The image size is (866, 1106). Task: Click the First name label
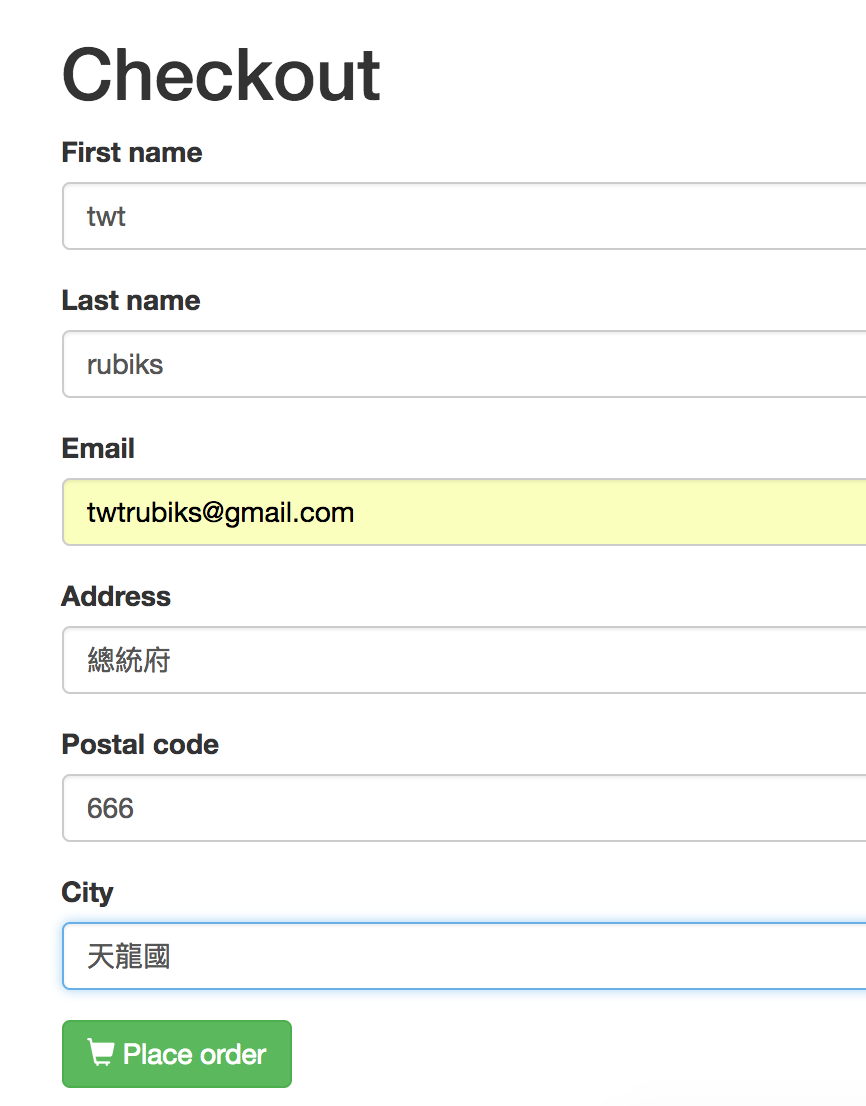click(132, 153)
